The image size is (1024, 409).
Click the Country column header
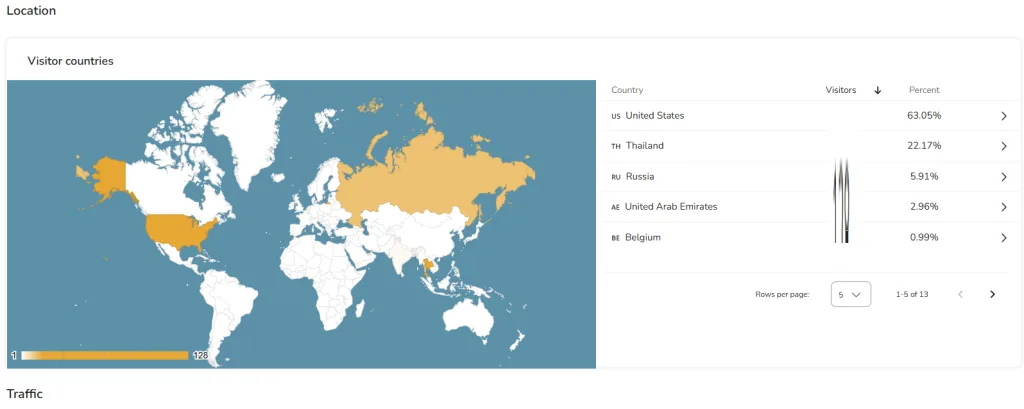tap(627, 90)
